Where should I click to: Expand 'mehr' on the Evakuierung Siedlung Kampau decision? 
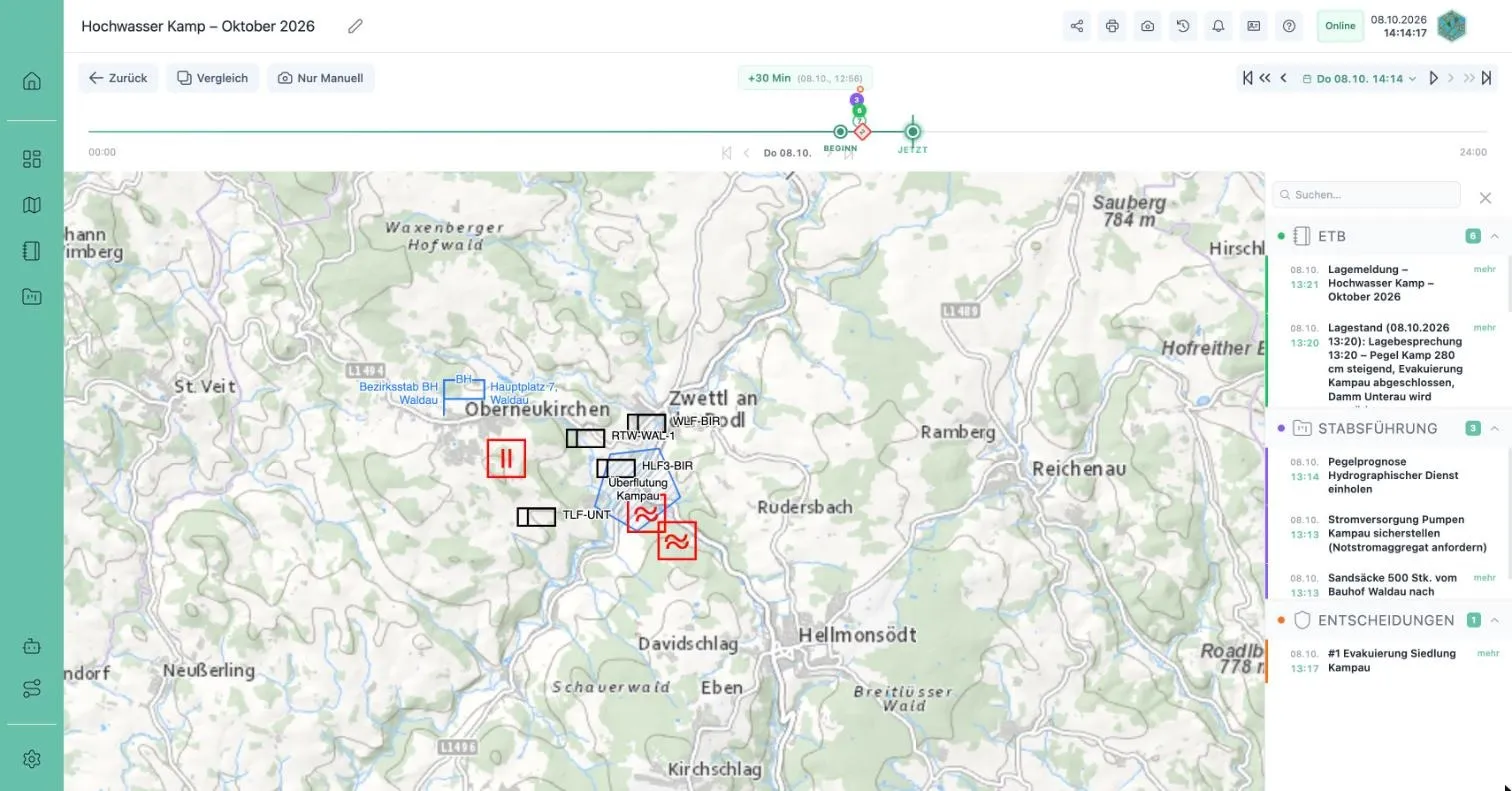click(1487, 653)
